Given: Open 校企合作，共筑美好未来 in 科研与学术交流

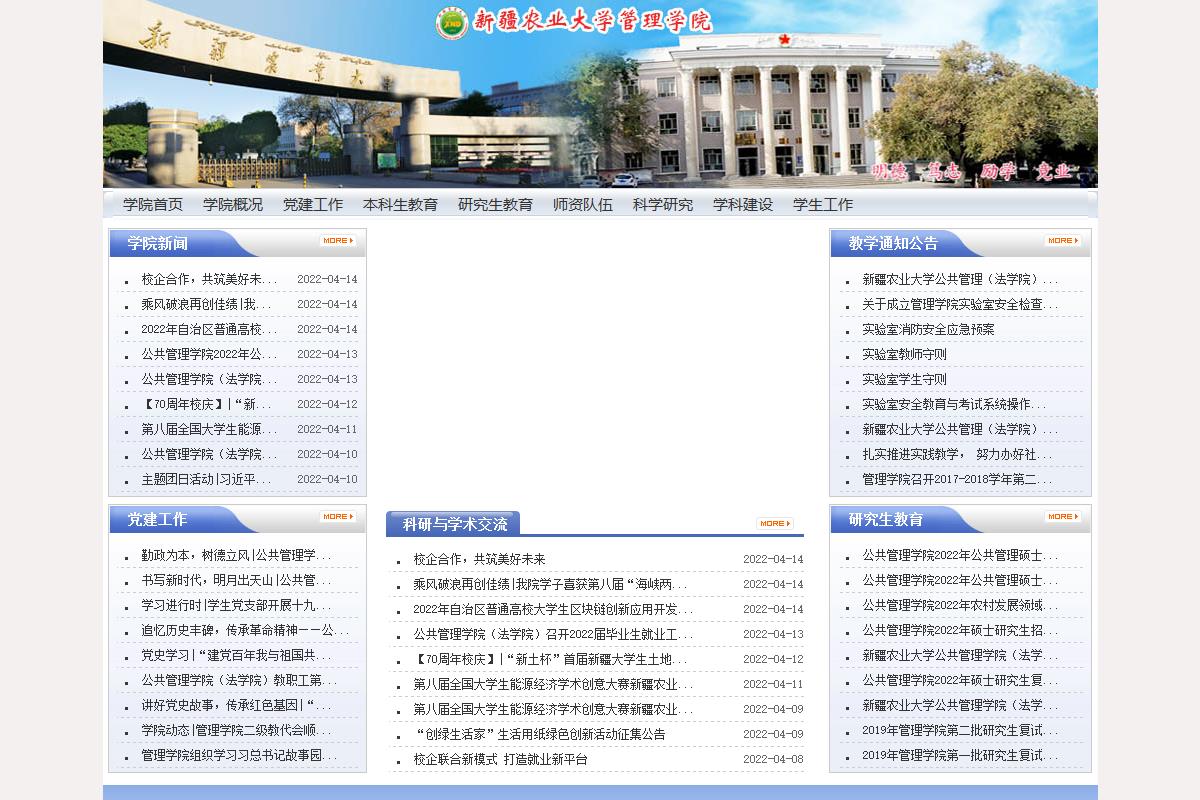Looking at the screenshot, I should pyautogui.click(x=479, y=559).
